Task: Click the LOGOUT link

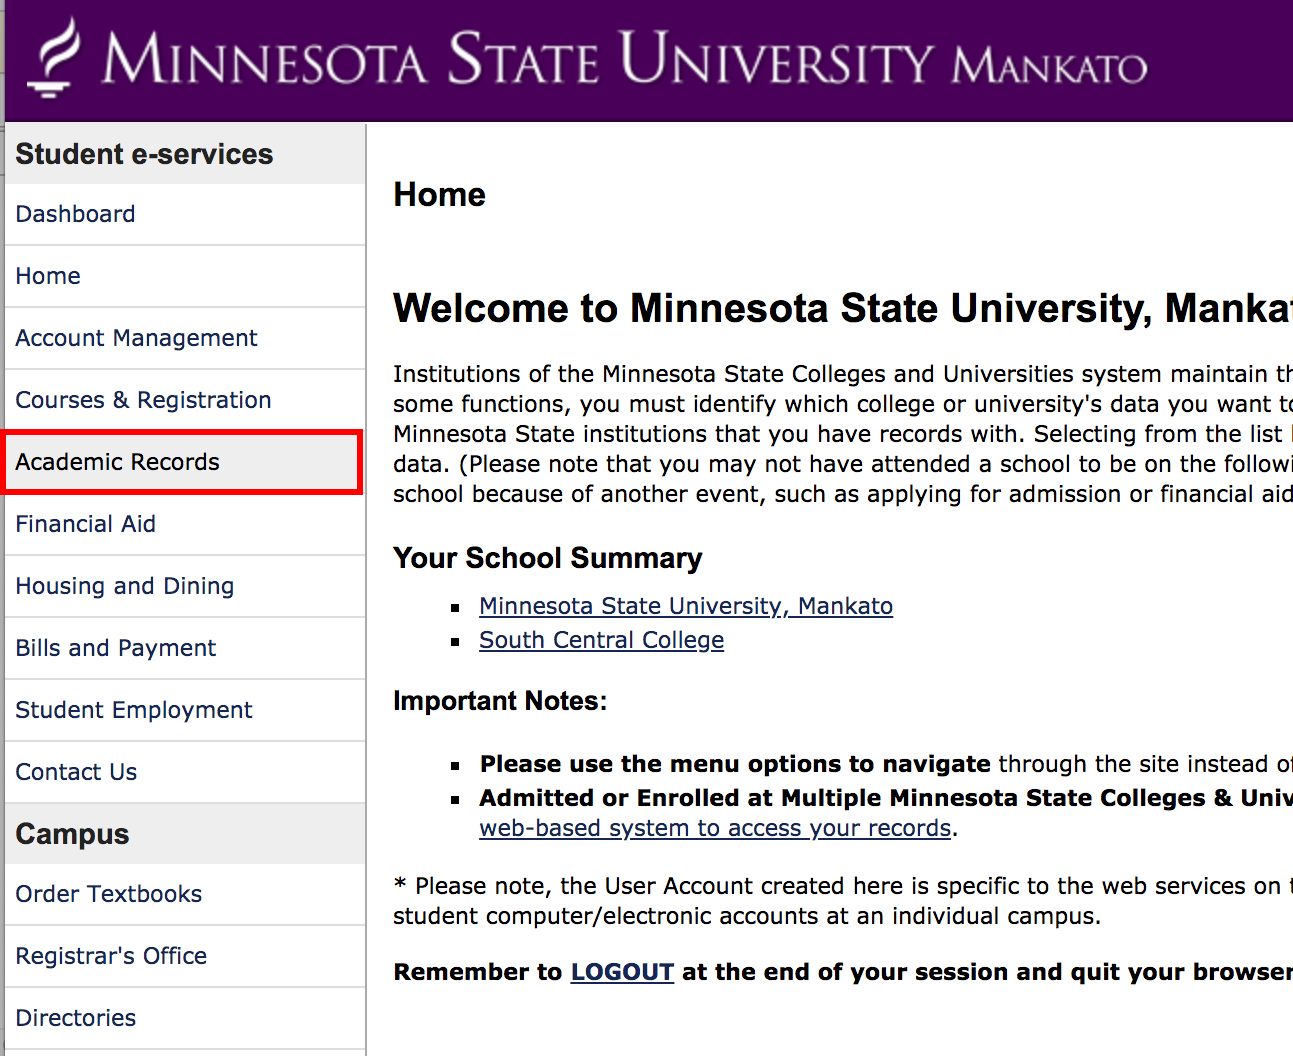Action: point(622,972)
